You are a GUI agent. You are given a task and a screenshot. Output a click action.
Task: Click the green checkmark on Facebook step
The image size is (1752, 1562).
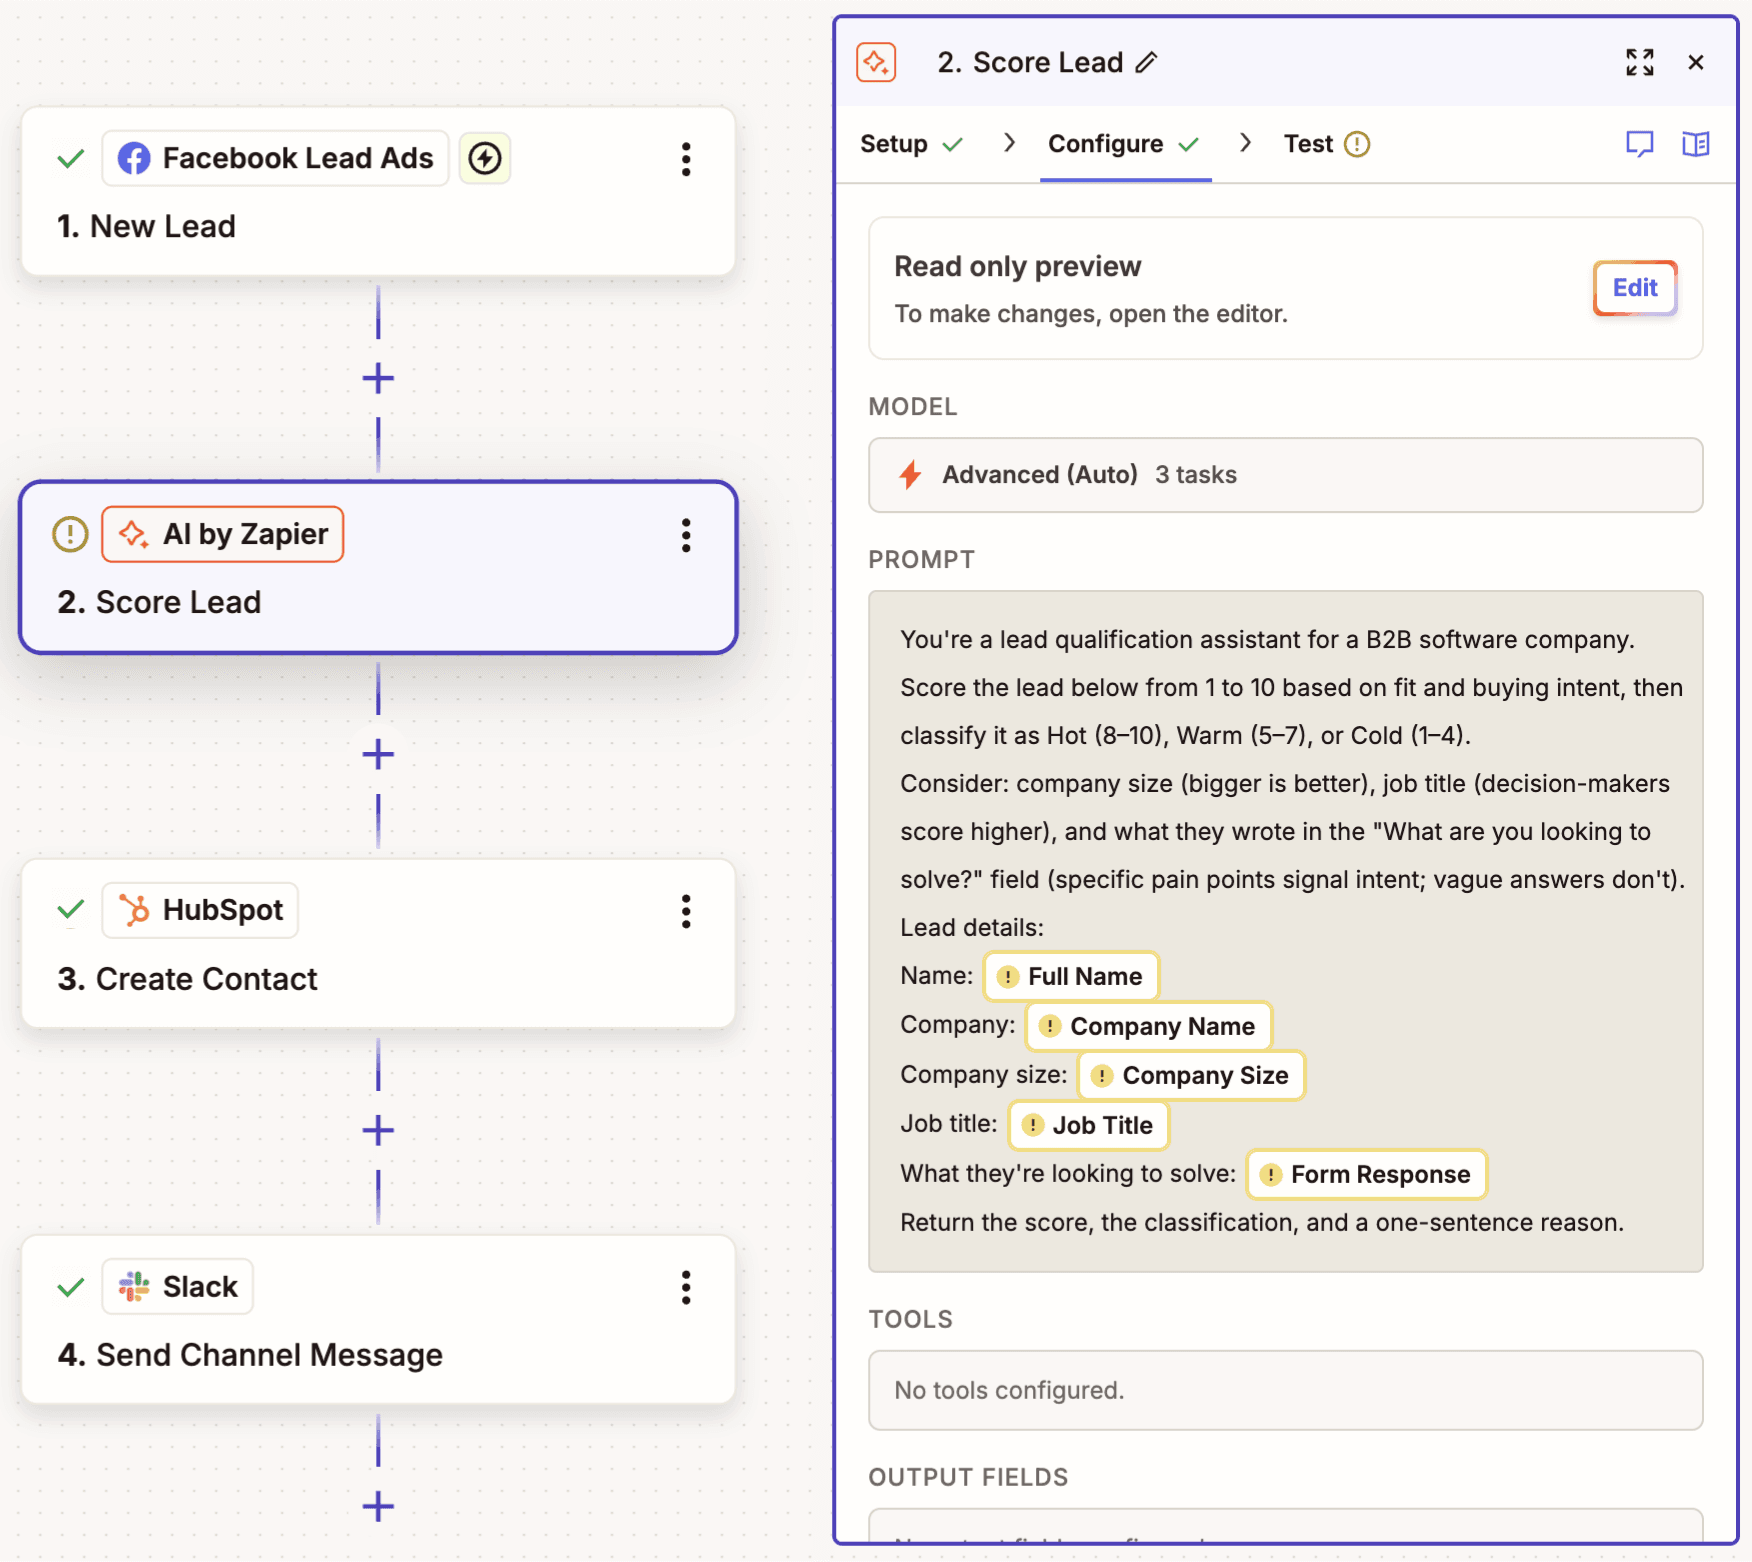click(70, 158)
